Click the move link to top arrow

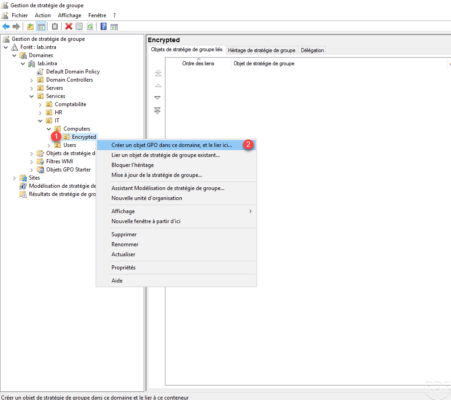[158, 73]
